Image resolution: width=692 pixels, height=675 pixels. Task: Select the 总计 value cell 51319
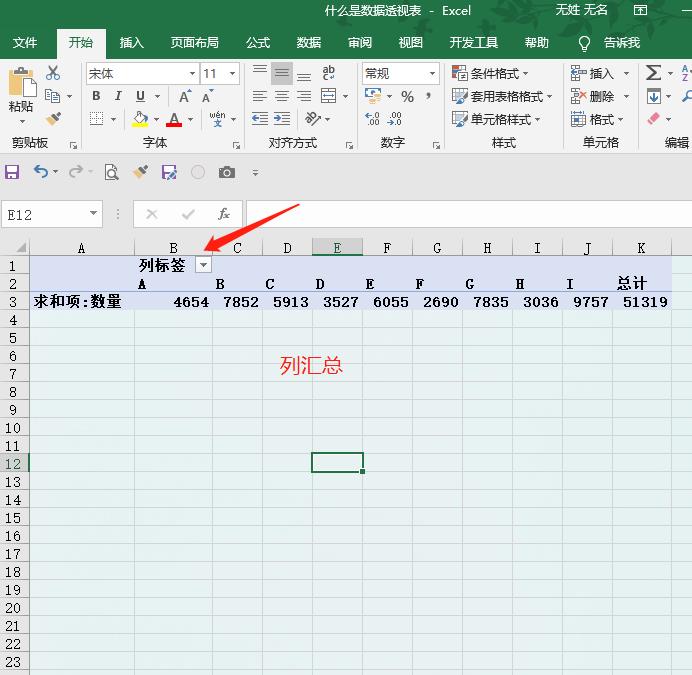[x=642, y=302]
